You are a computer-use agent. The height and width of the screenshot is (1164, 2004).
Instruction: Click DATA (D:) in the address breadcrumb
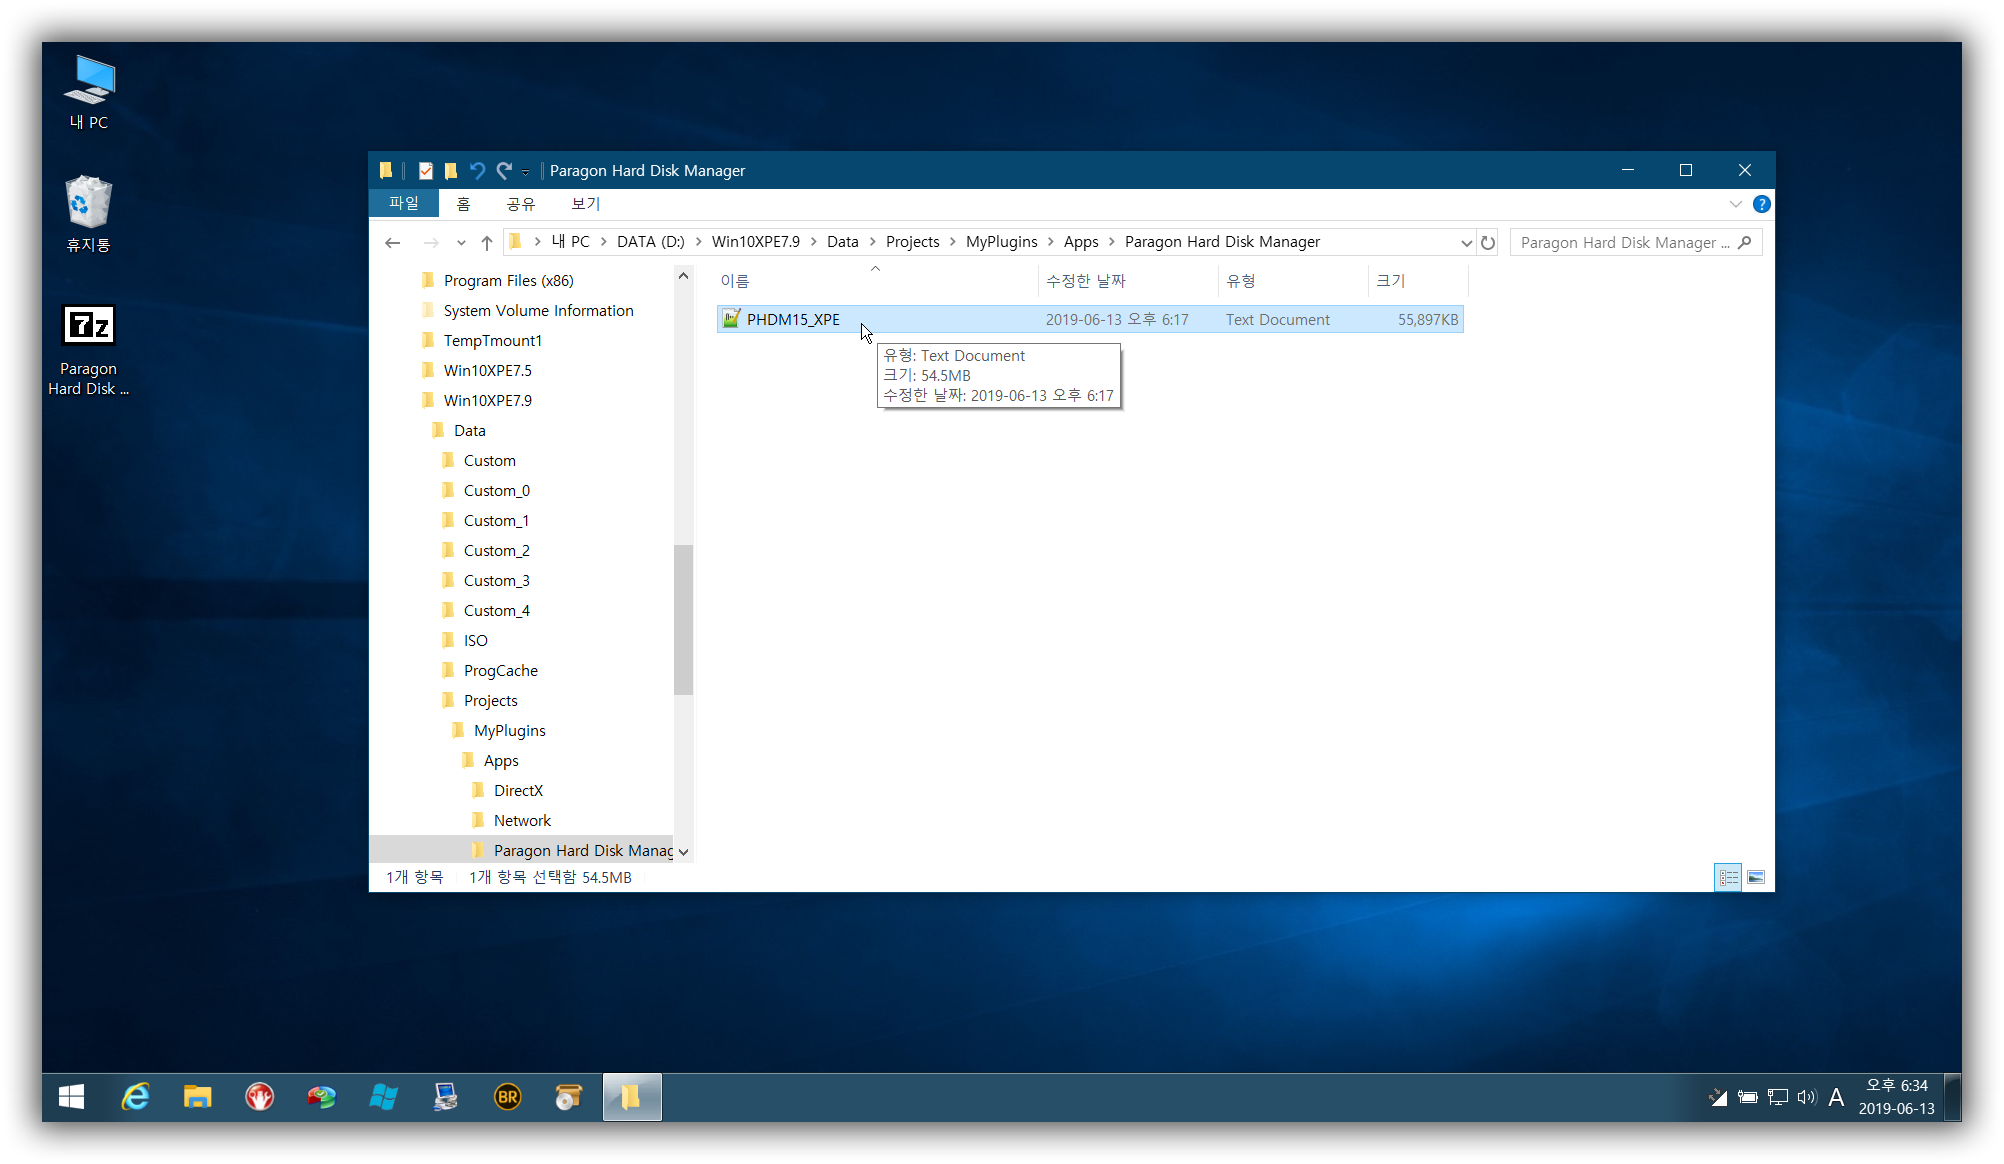click(x=651, y=242)
